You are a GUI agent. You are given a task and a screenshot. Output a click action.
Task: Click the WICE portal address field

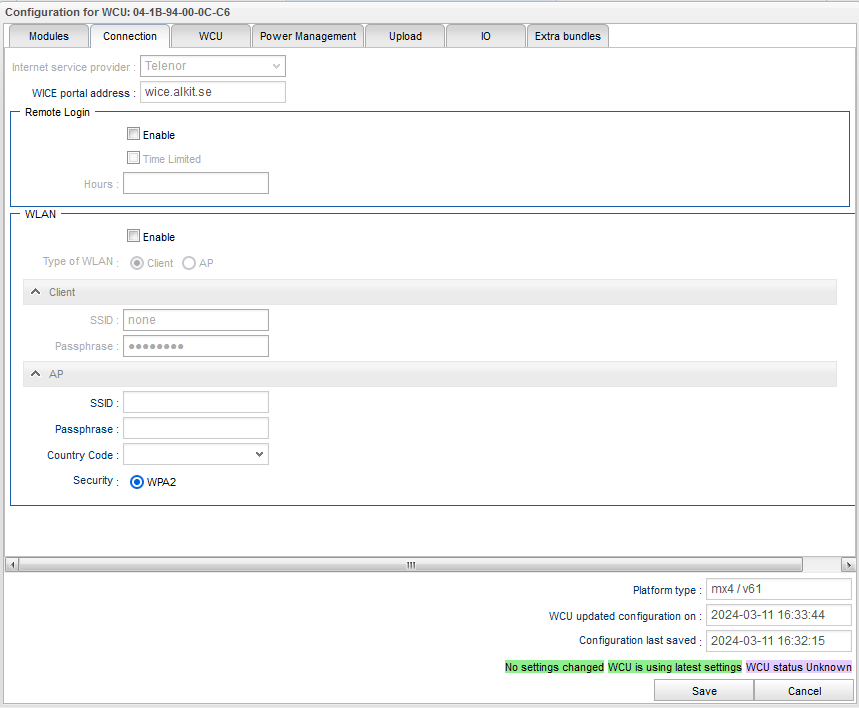(x=212, y=92)
